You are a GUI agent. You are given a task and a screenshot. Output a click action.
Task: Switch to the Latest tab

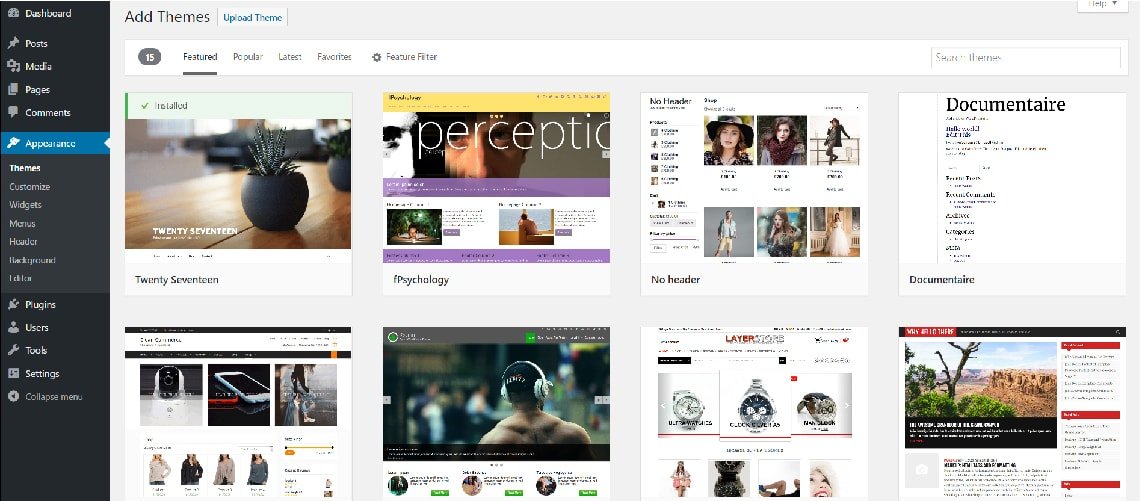click(x=290, y=57)
